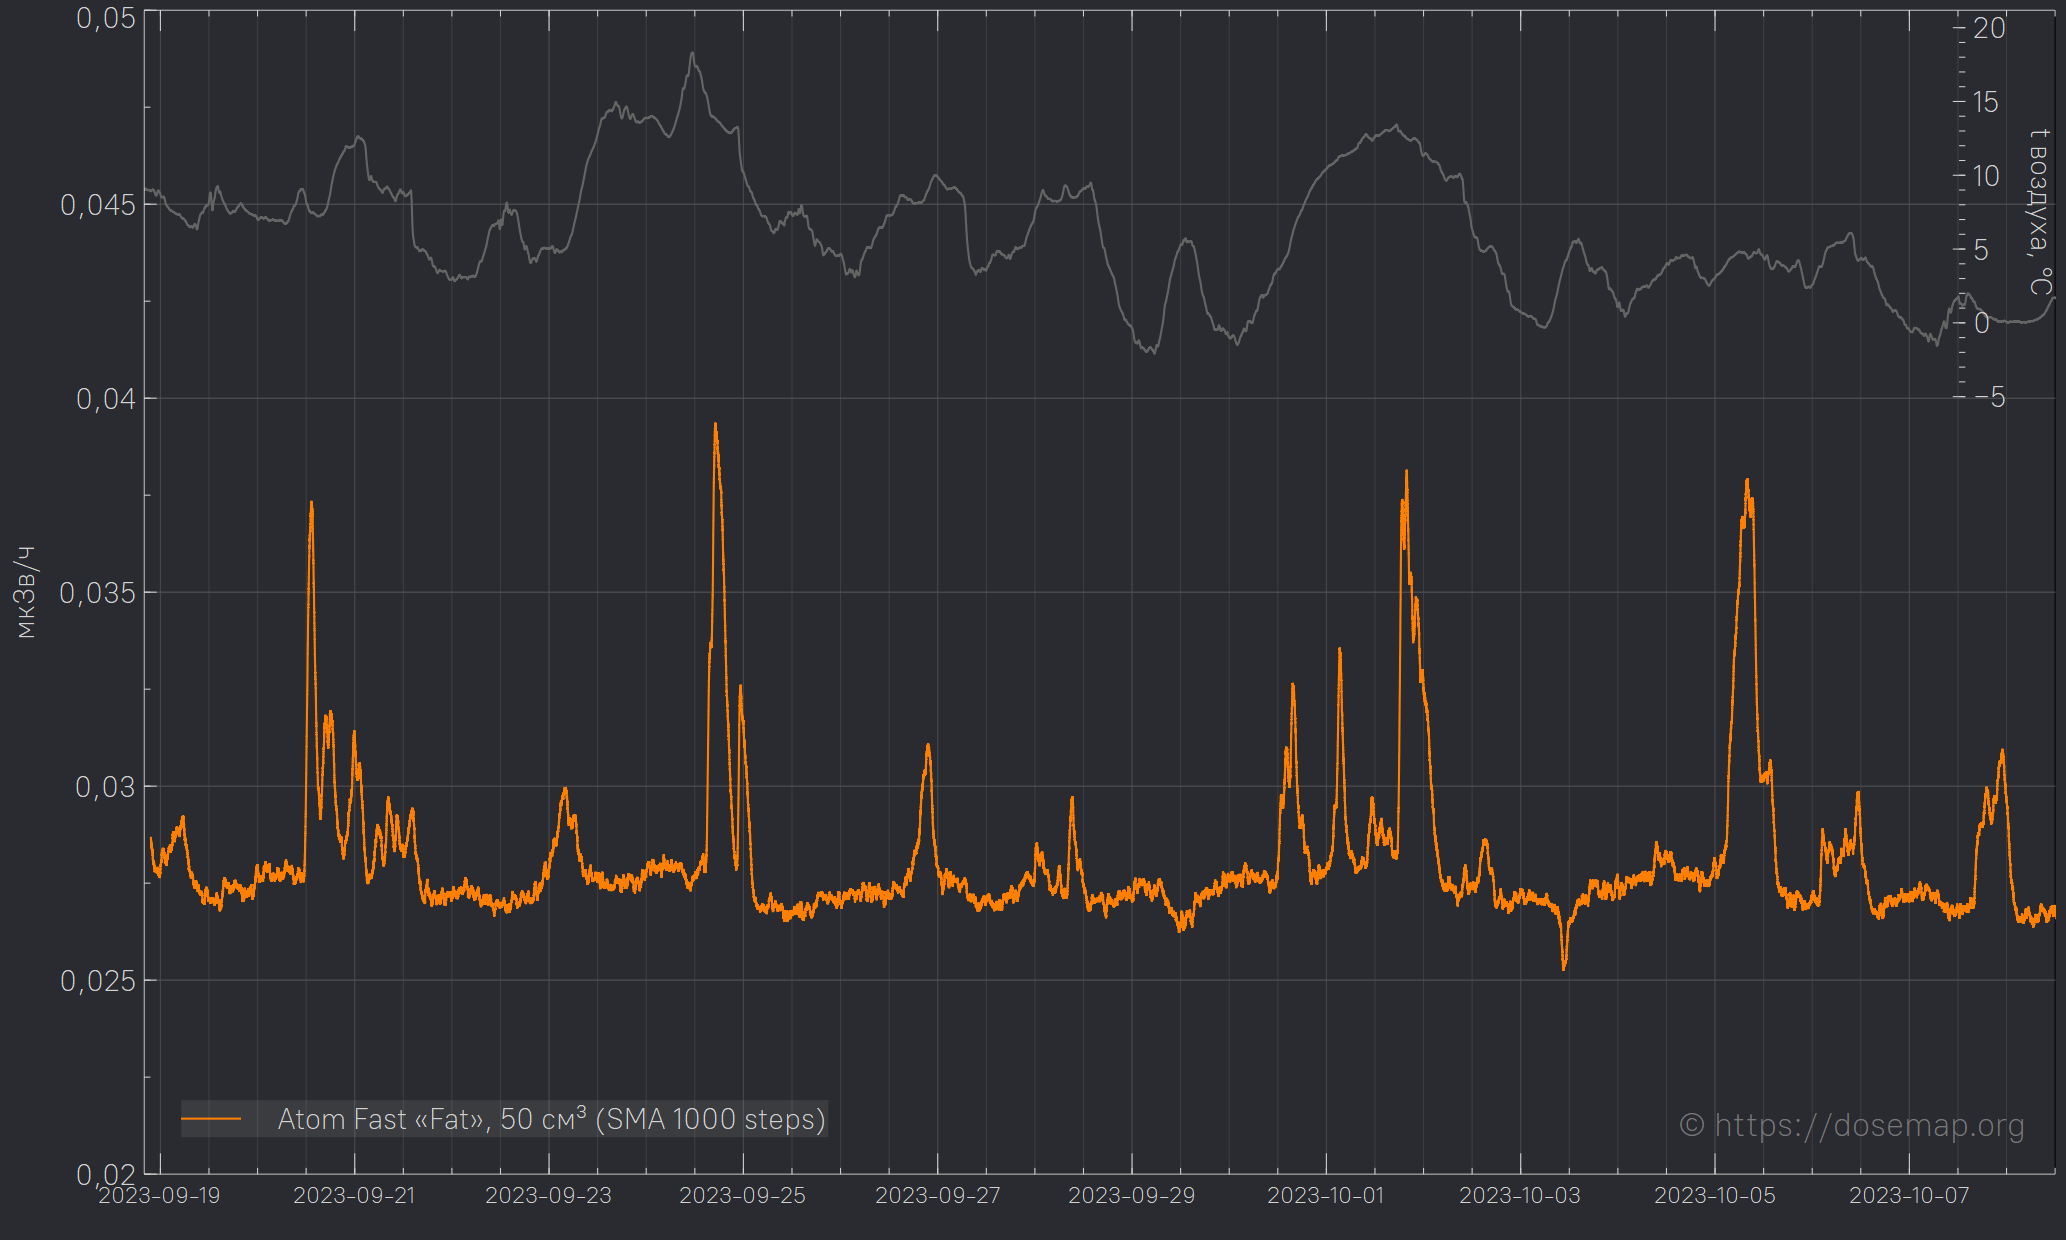The width and height of the screenshot is (2066, 1240).
Task: Click the 2023-09-29 date label
Action: [x=1131, y=1196]
